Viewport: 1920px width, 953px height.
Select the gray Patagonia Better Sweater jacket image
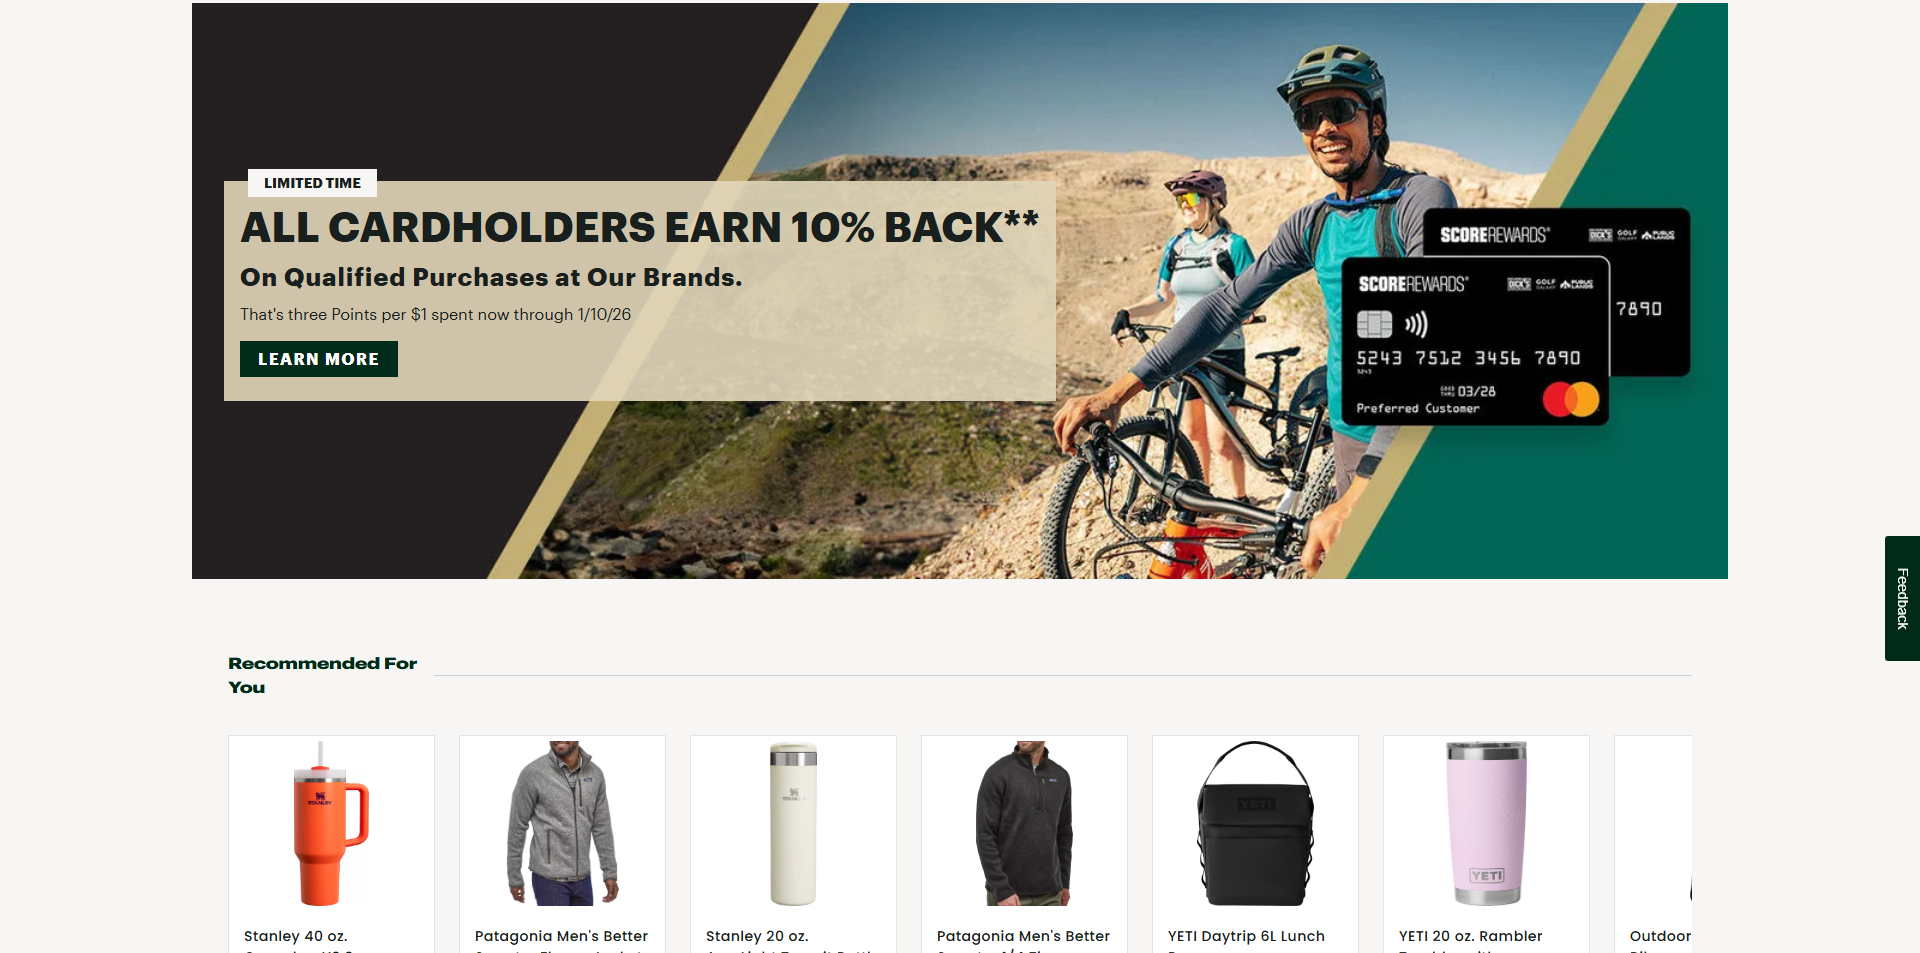(x=562, y=823)
